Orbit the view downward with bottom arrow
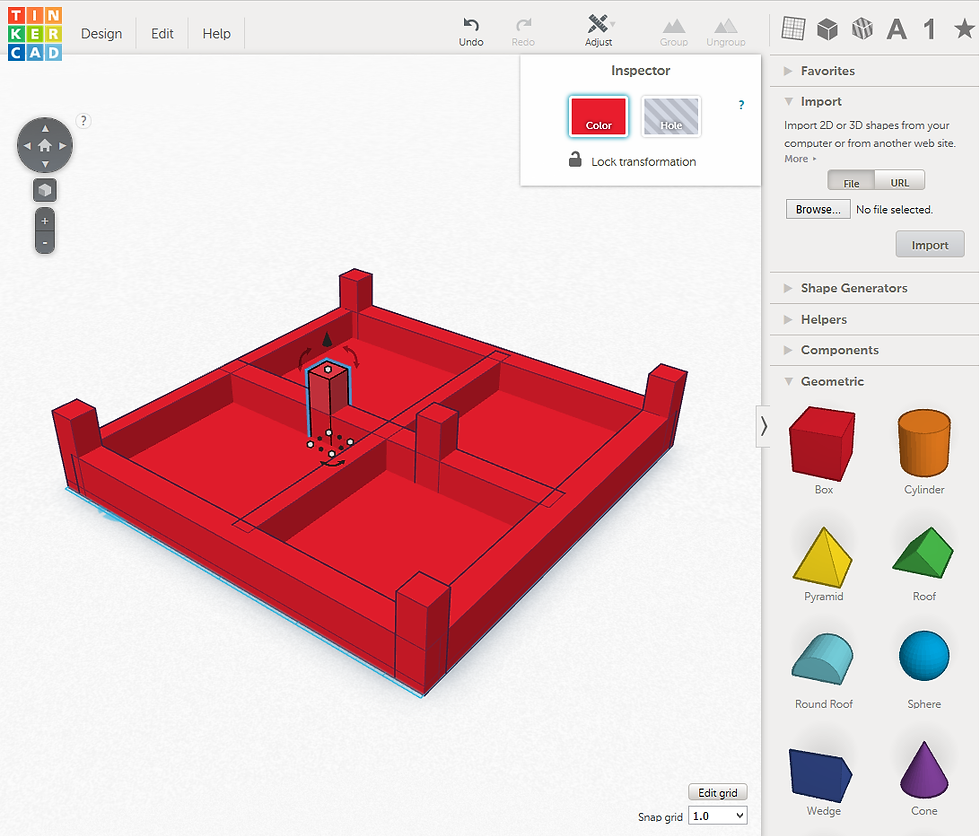This screenshot has width=980, height=836. (x=45, y=164)
